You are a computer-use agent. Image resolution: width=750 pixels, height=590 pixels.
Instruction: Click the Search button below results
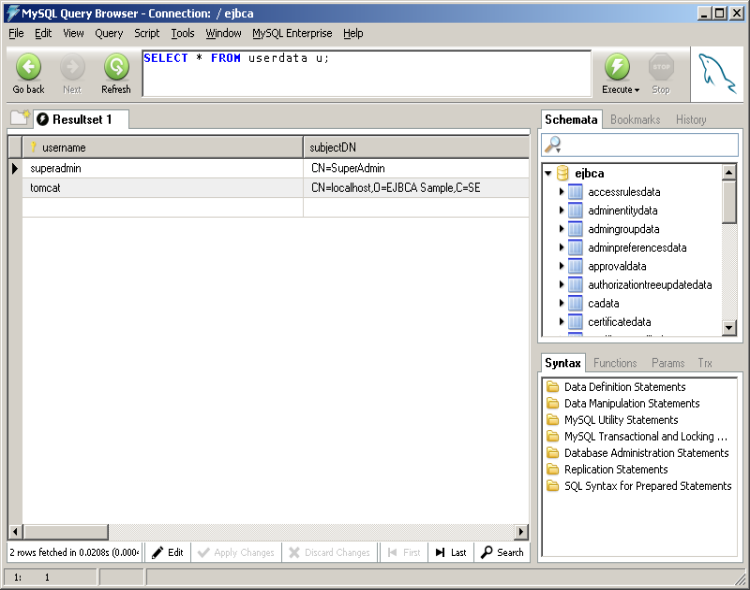502,553
